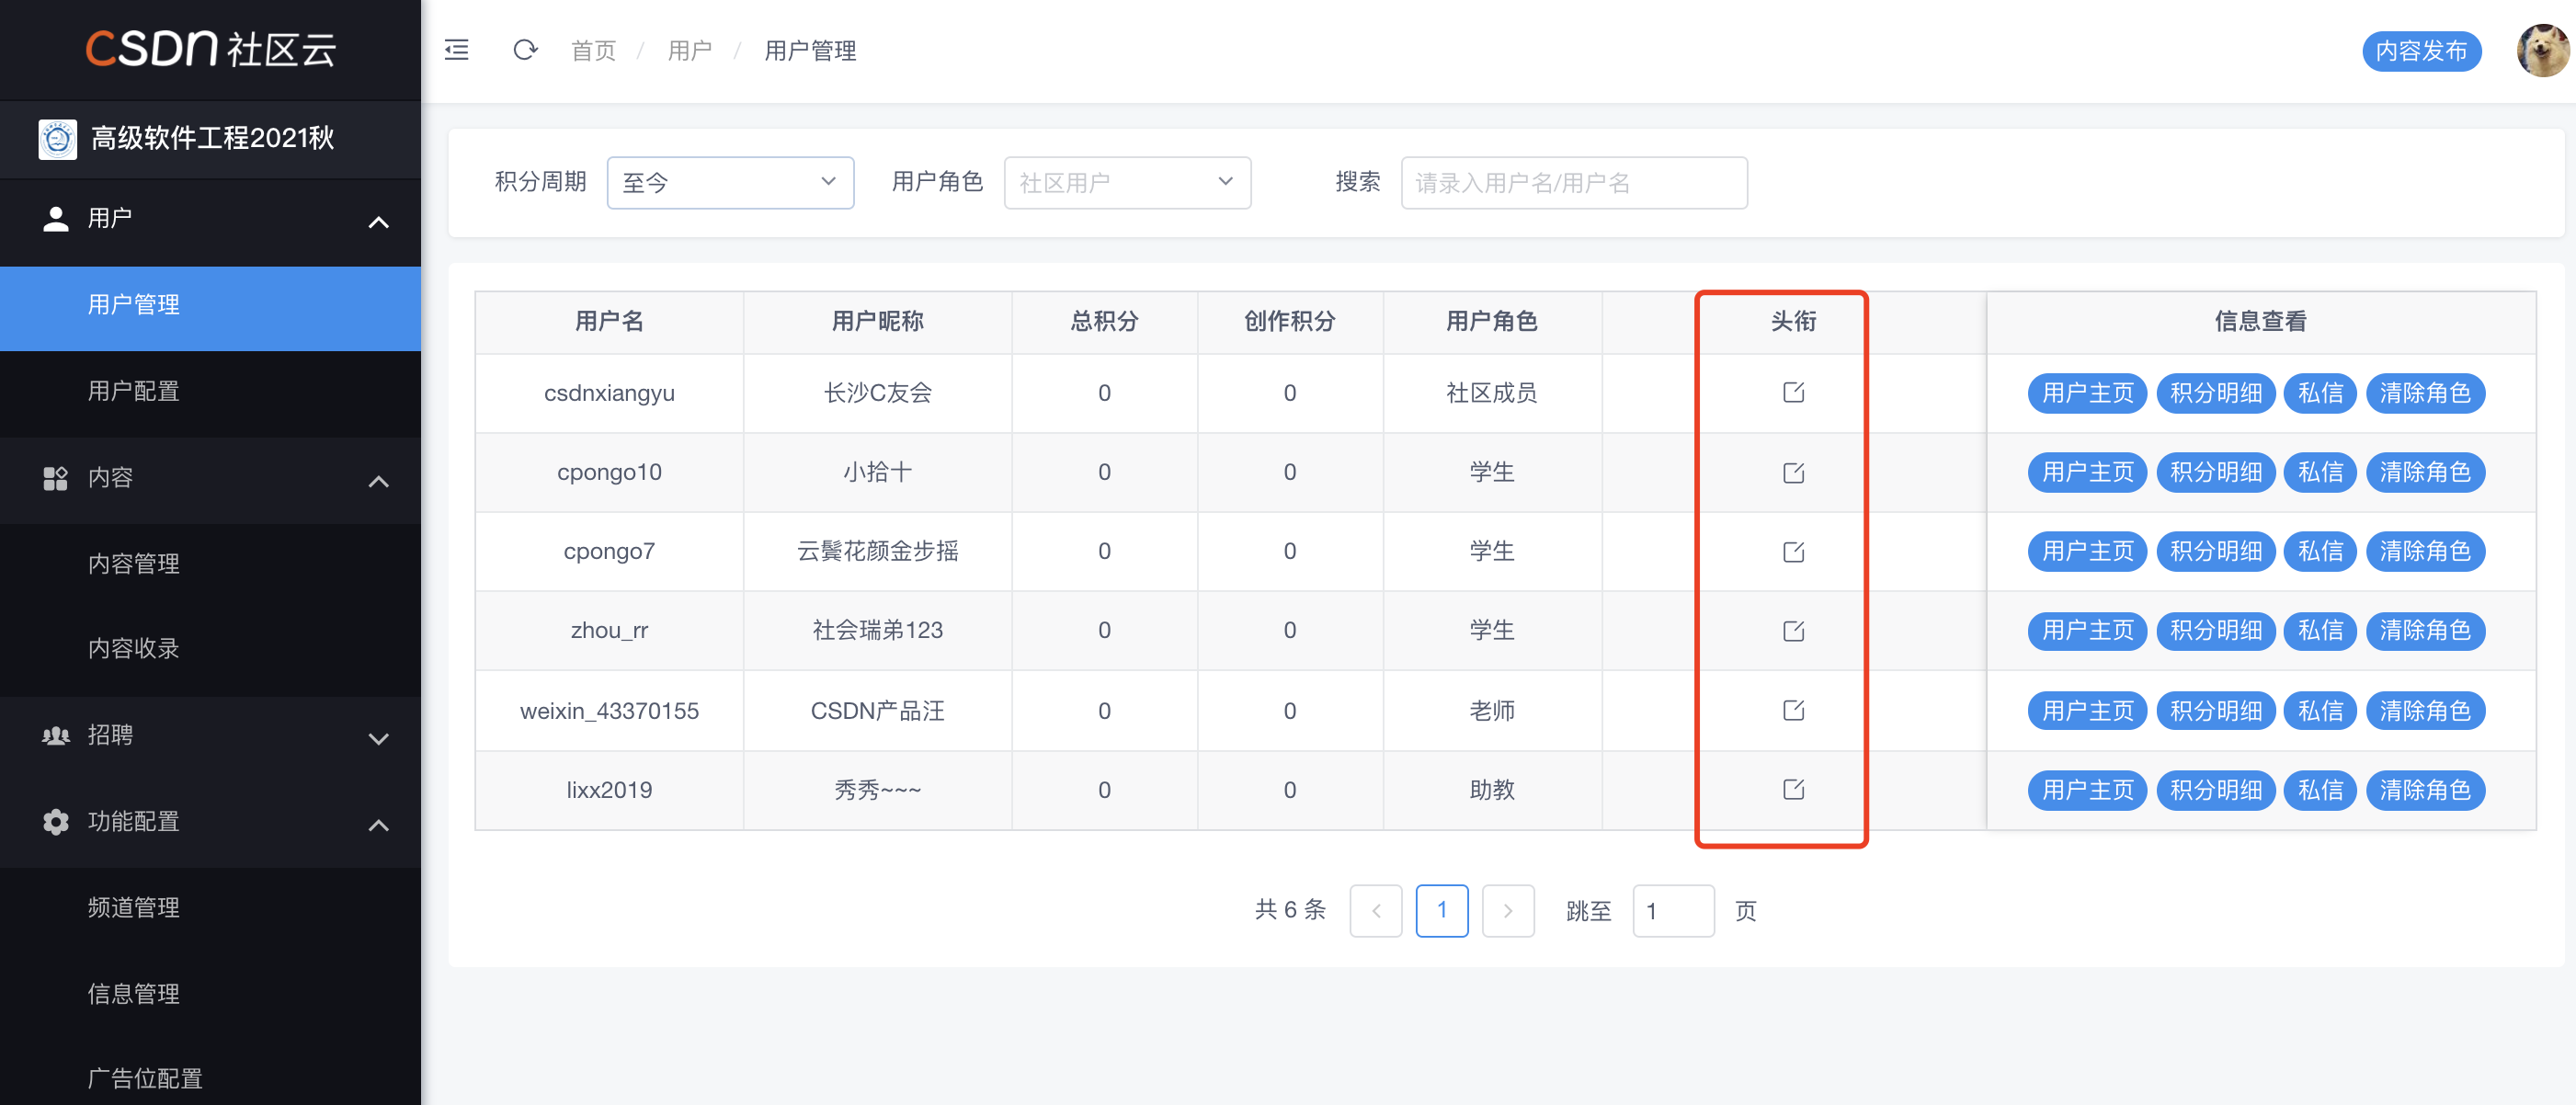
Task: Click the community logo beside 高级软件工程2021秋
Action: point(57,138)
